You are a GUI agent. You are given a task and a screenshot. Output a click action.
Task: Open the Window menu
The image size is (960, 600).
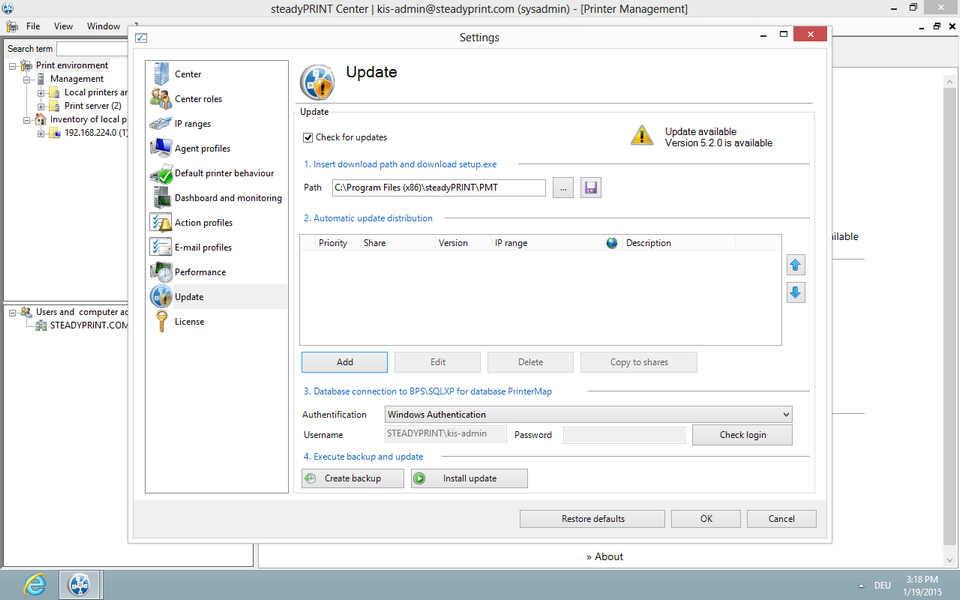pos(103,26)
